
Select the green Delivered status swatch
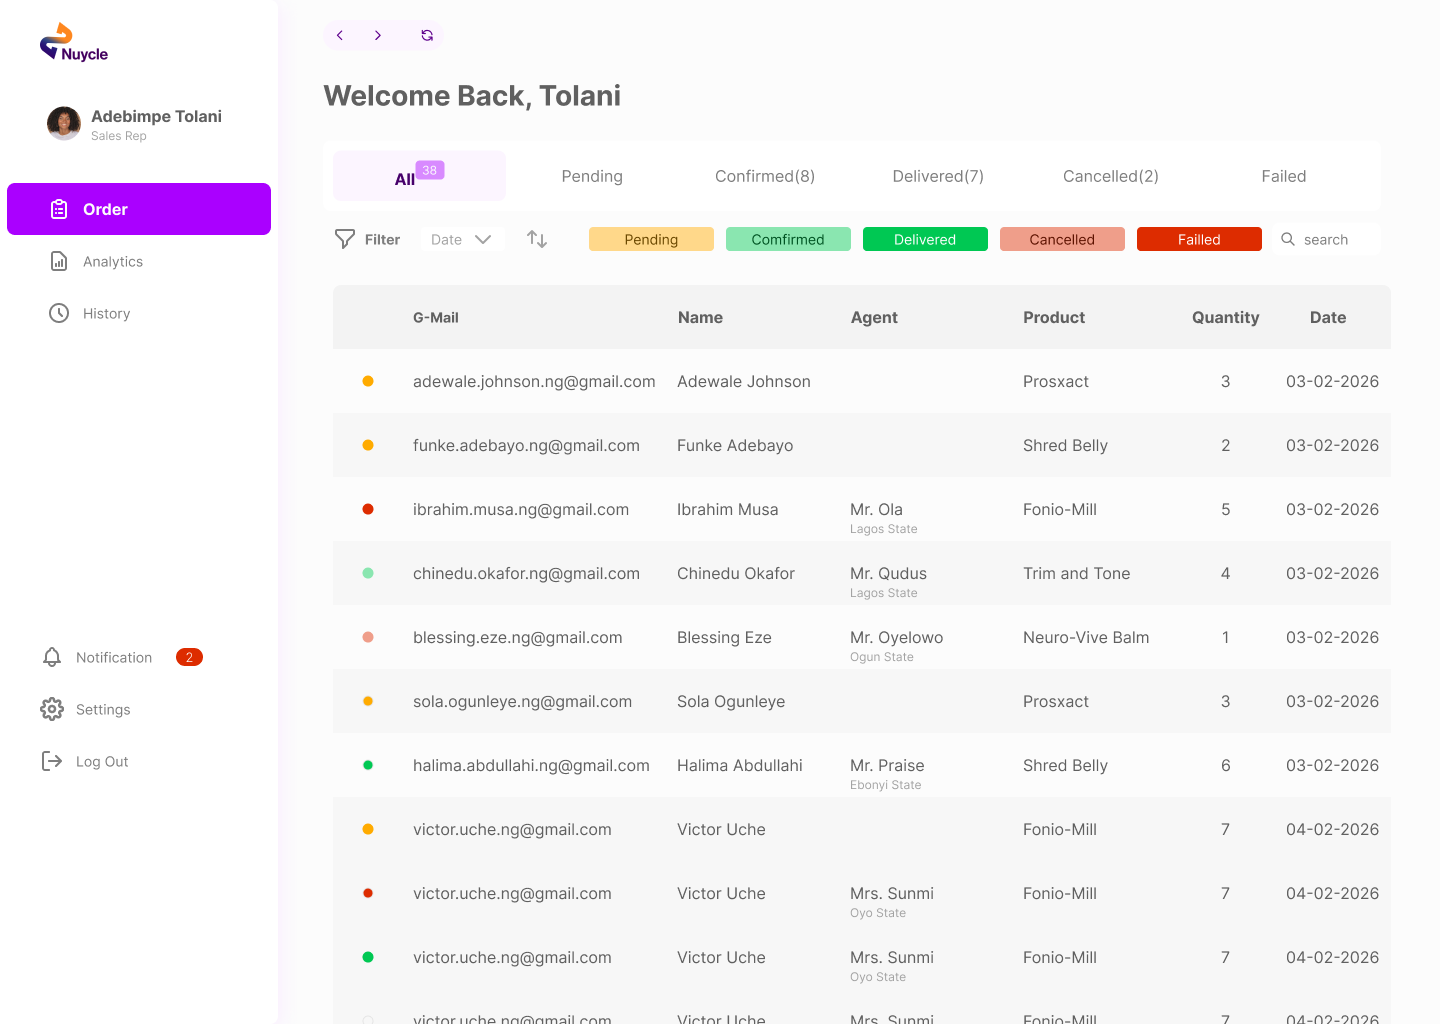click(x=925, y=239)
